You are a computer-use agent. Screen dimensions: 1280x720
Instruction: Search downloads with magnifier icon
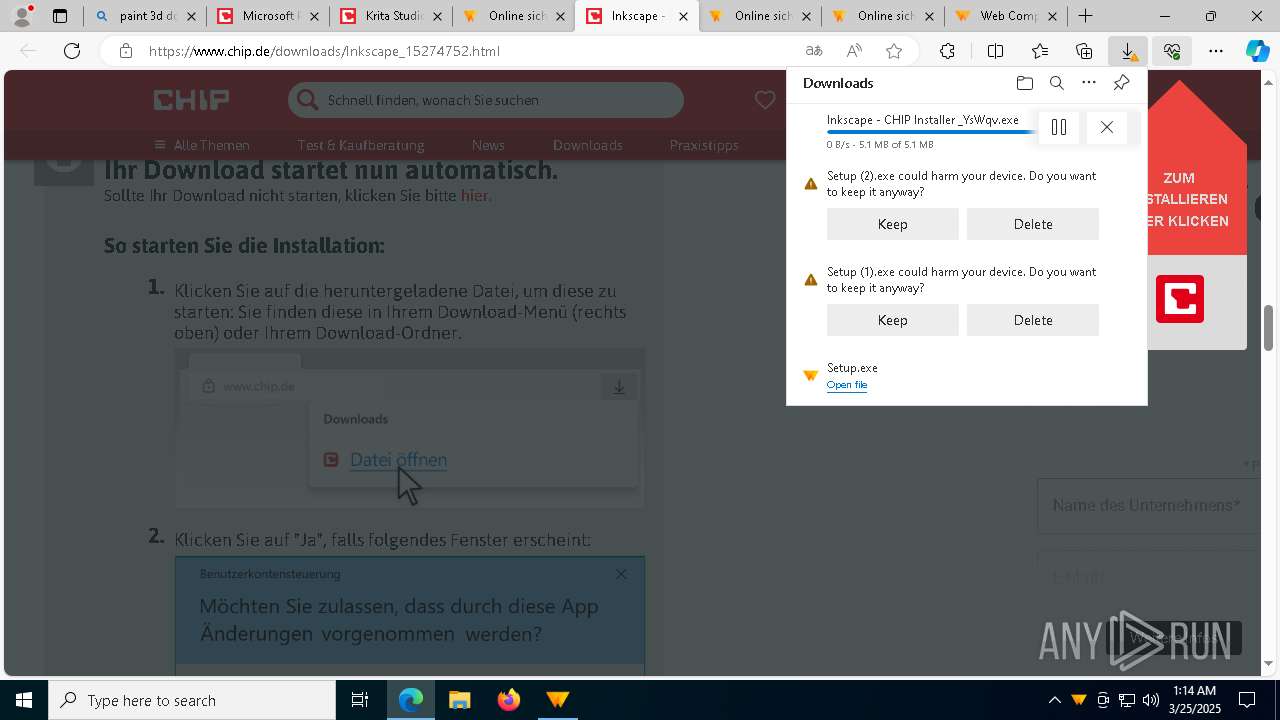coord(1056,83)
